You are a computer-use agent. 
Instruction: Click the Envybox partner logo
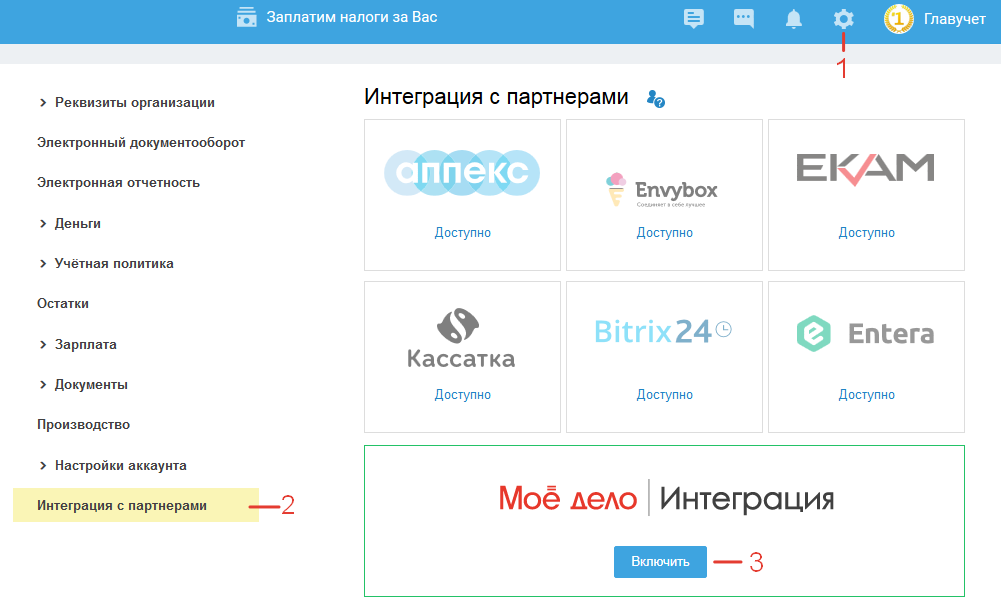(661, 190)
